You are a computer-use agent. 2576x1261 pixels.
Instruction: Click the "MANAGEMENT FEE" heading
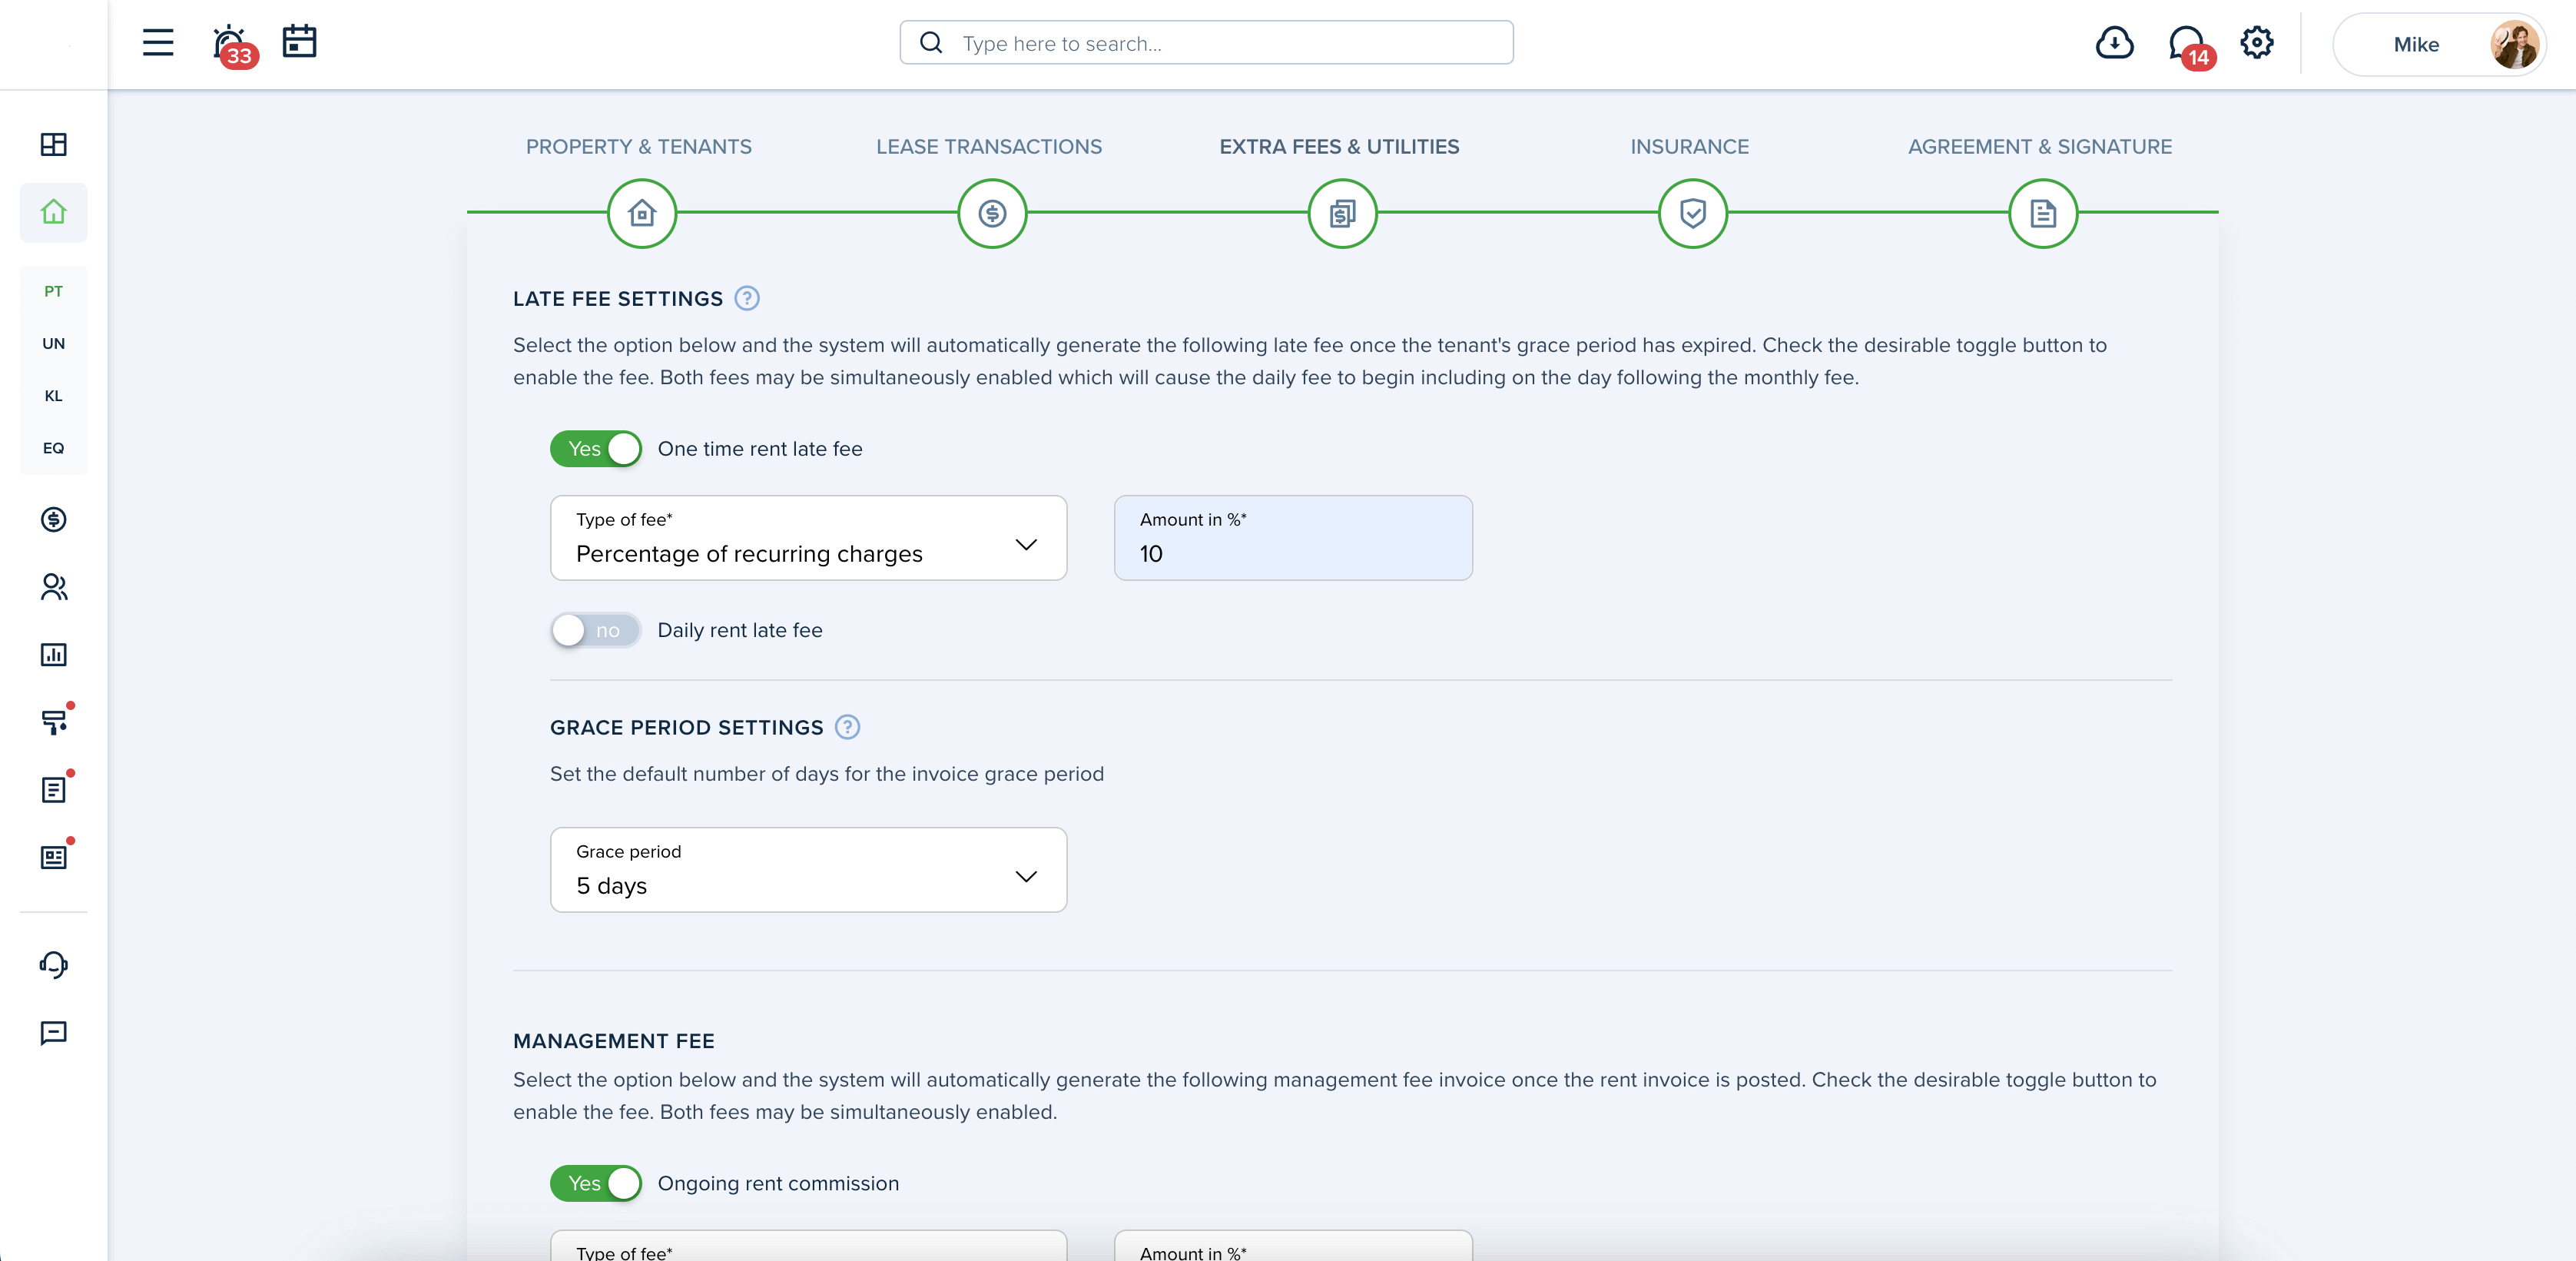click(614, 1041)
